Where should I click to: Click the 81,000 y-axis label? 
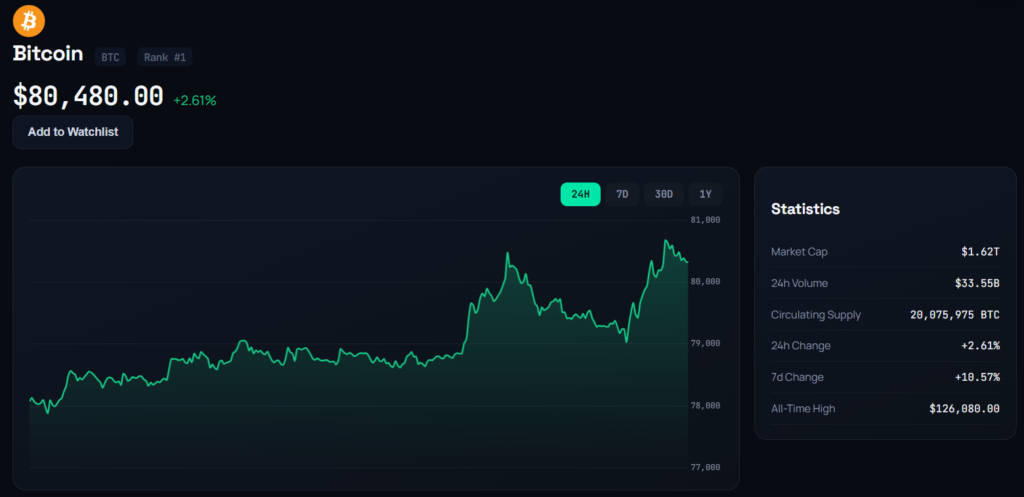pyautogui.click(x=705, y=220)
